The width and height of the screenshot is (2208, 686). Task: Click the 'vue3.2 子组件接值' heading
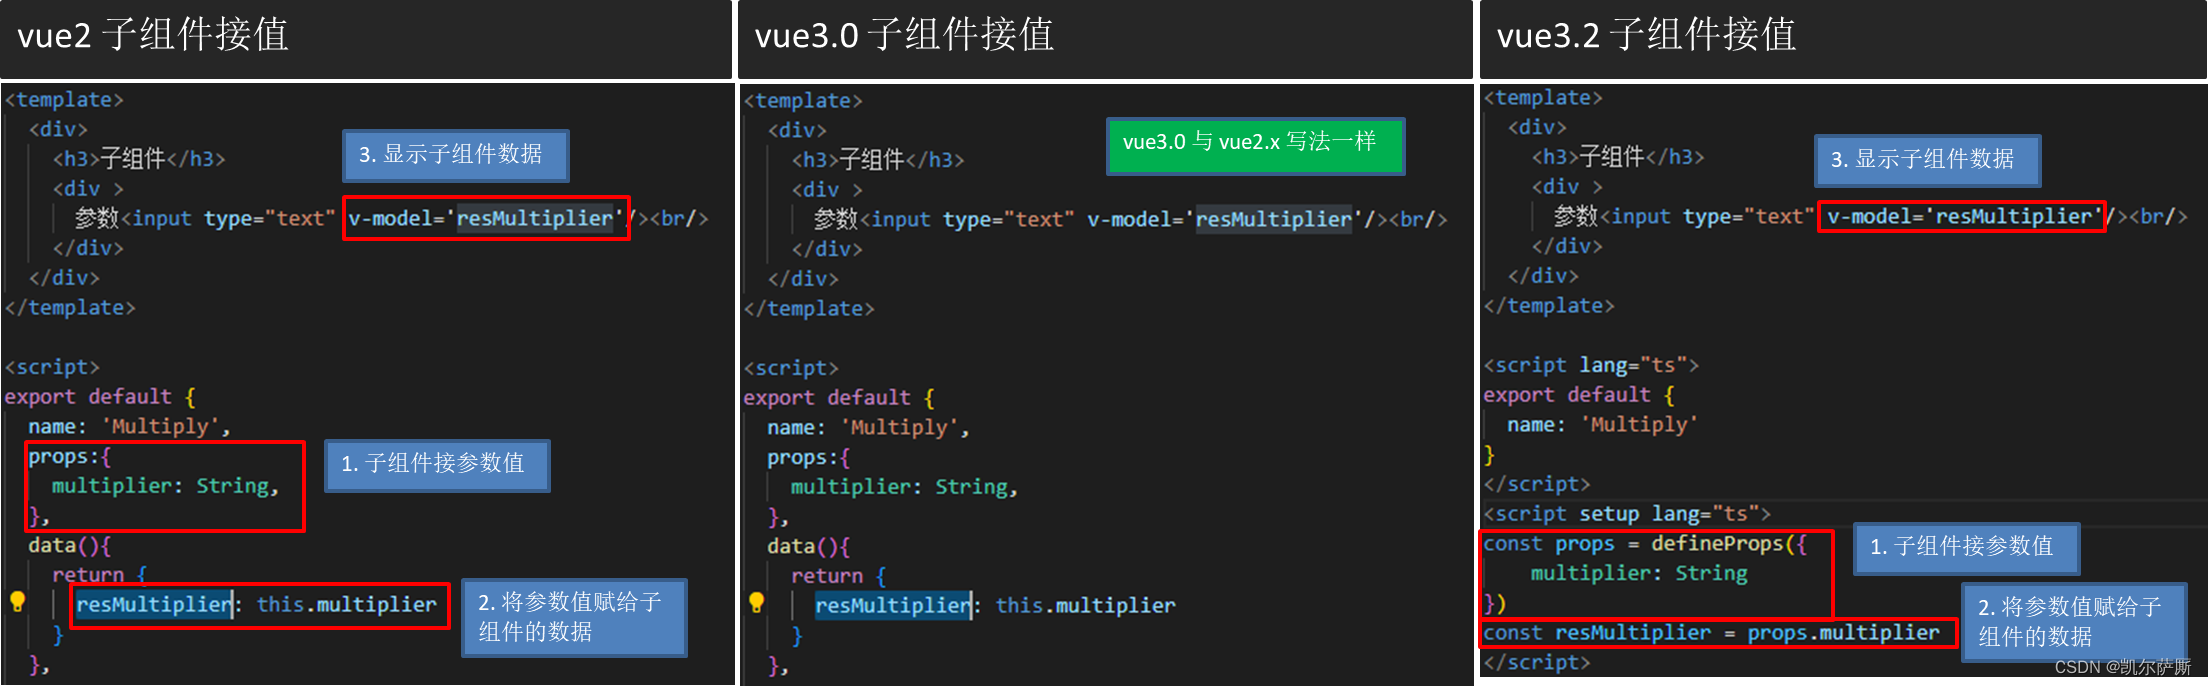pyautogui.click(x=1646, y=35)
